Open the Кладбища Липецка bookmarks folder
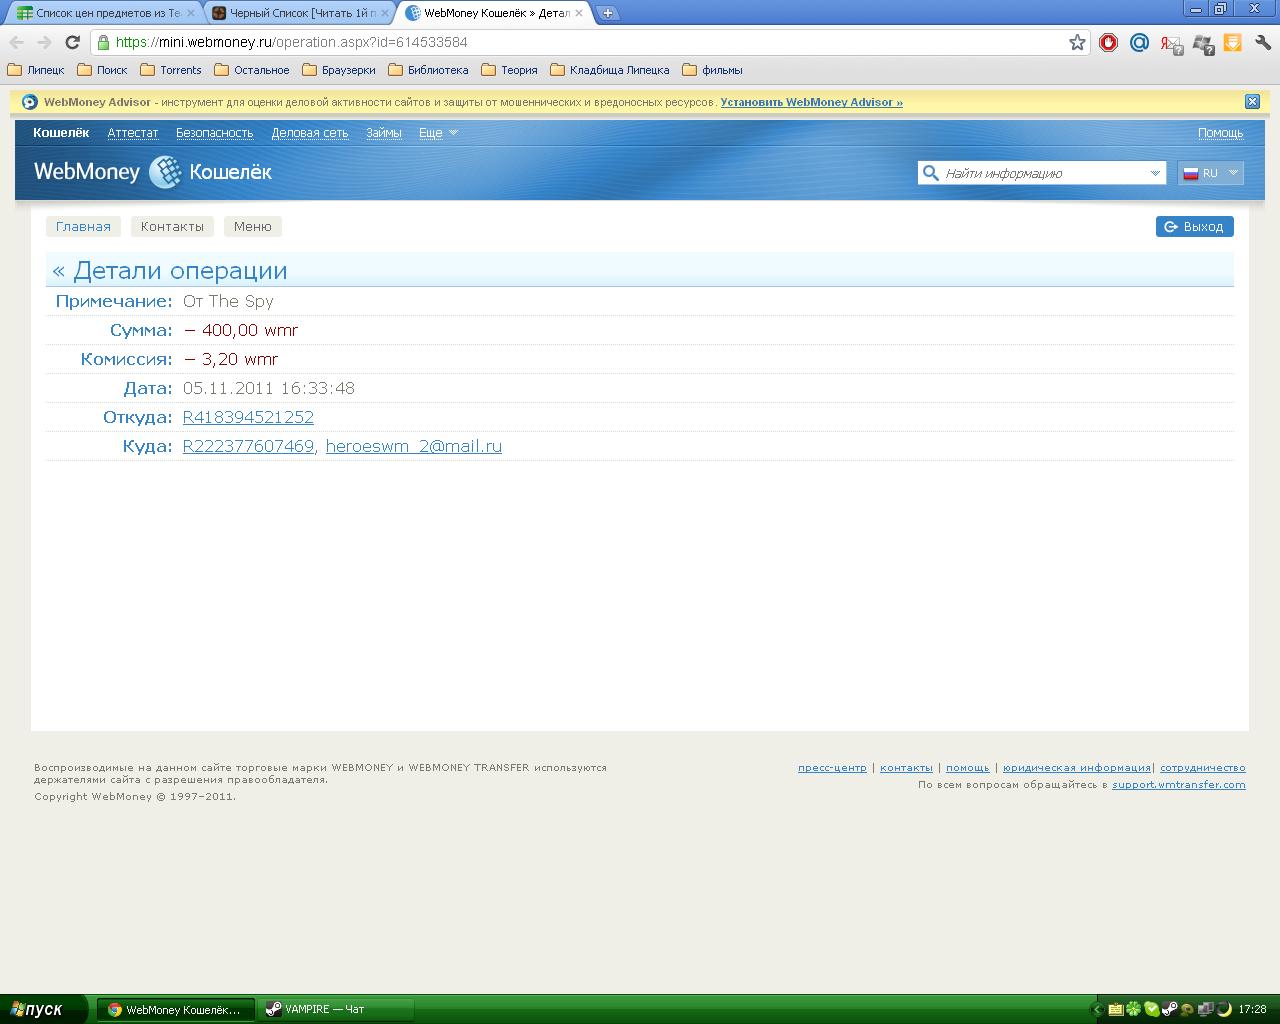This screenshot has height=1024, width=1280. click(610, 70)
